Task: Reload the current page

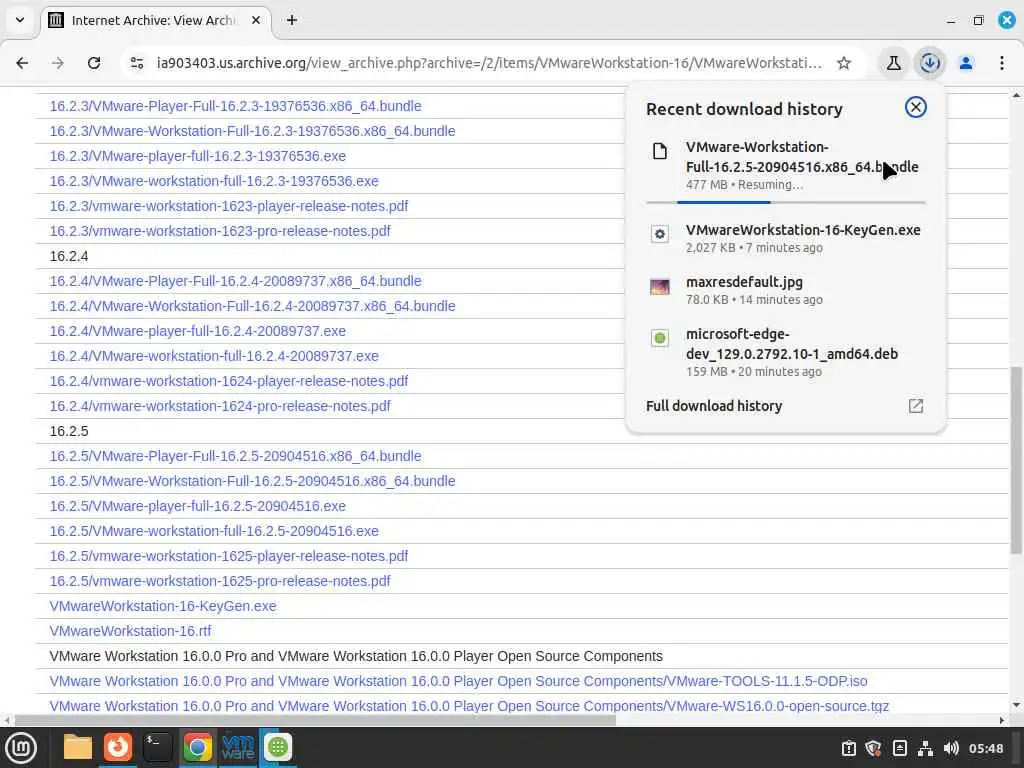Action: tap(94, 63)
